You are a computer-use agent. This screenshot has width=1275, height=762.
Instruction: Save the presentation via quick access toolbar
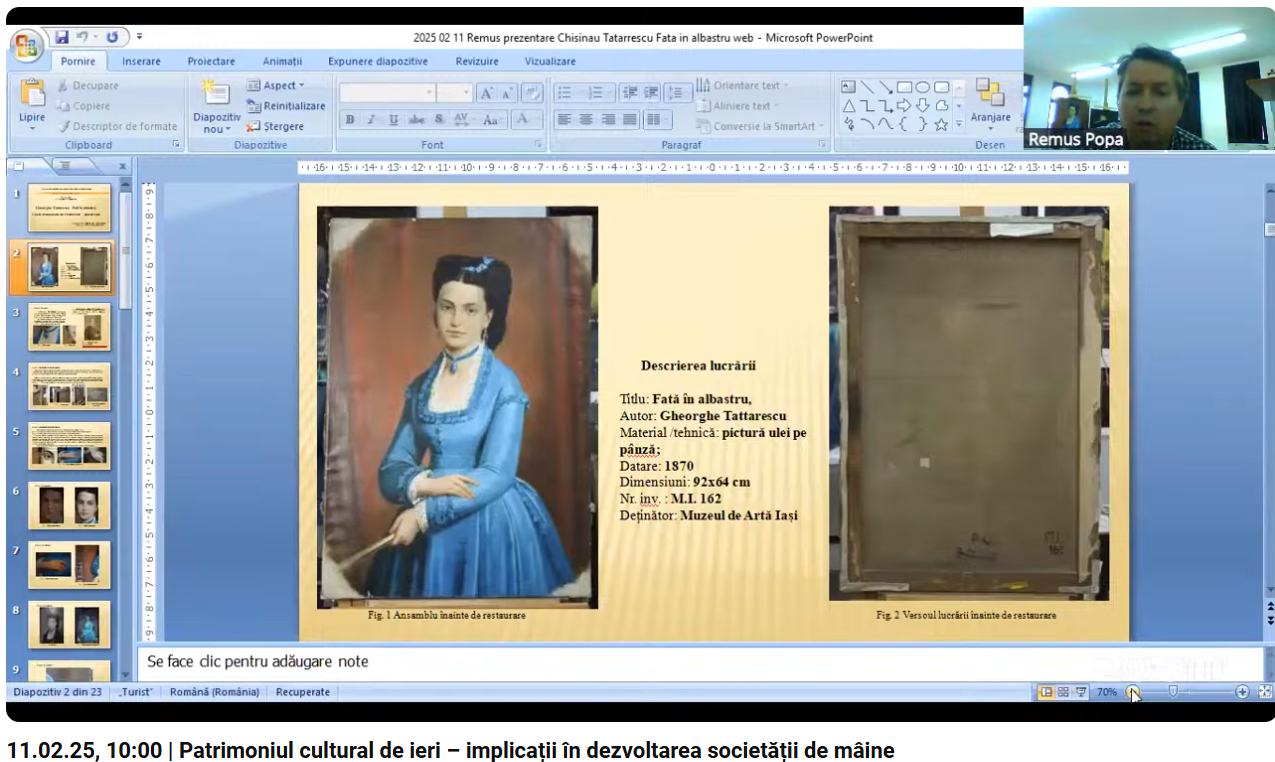[62, 37]
